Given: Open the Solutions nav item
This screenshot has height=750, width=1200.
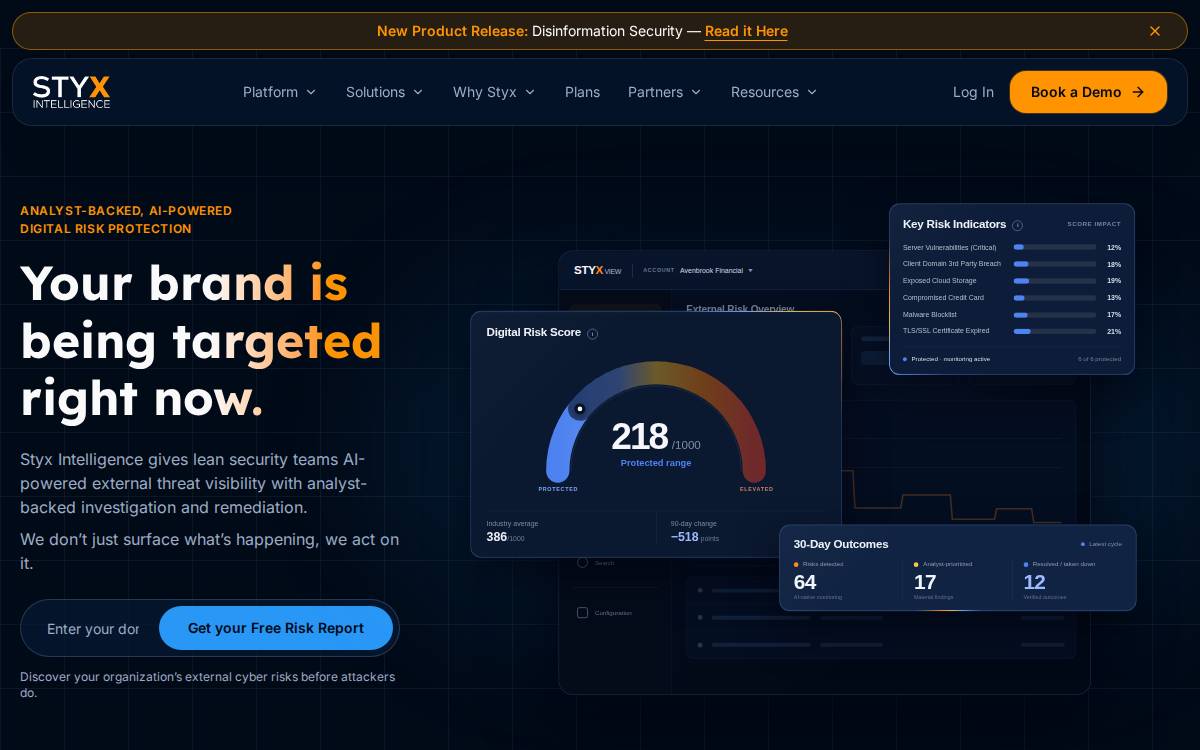Looking at the screenshot, I should [x=384, y=92].
